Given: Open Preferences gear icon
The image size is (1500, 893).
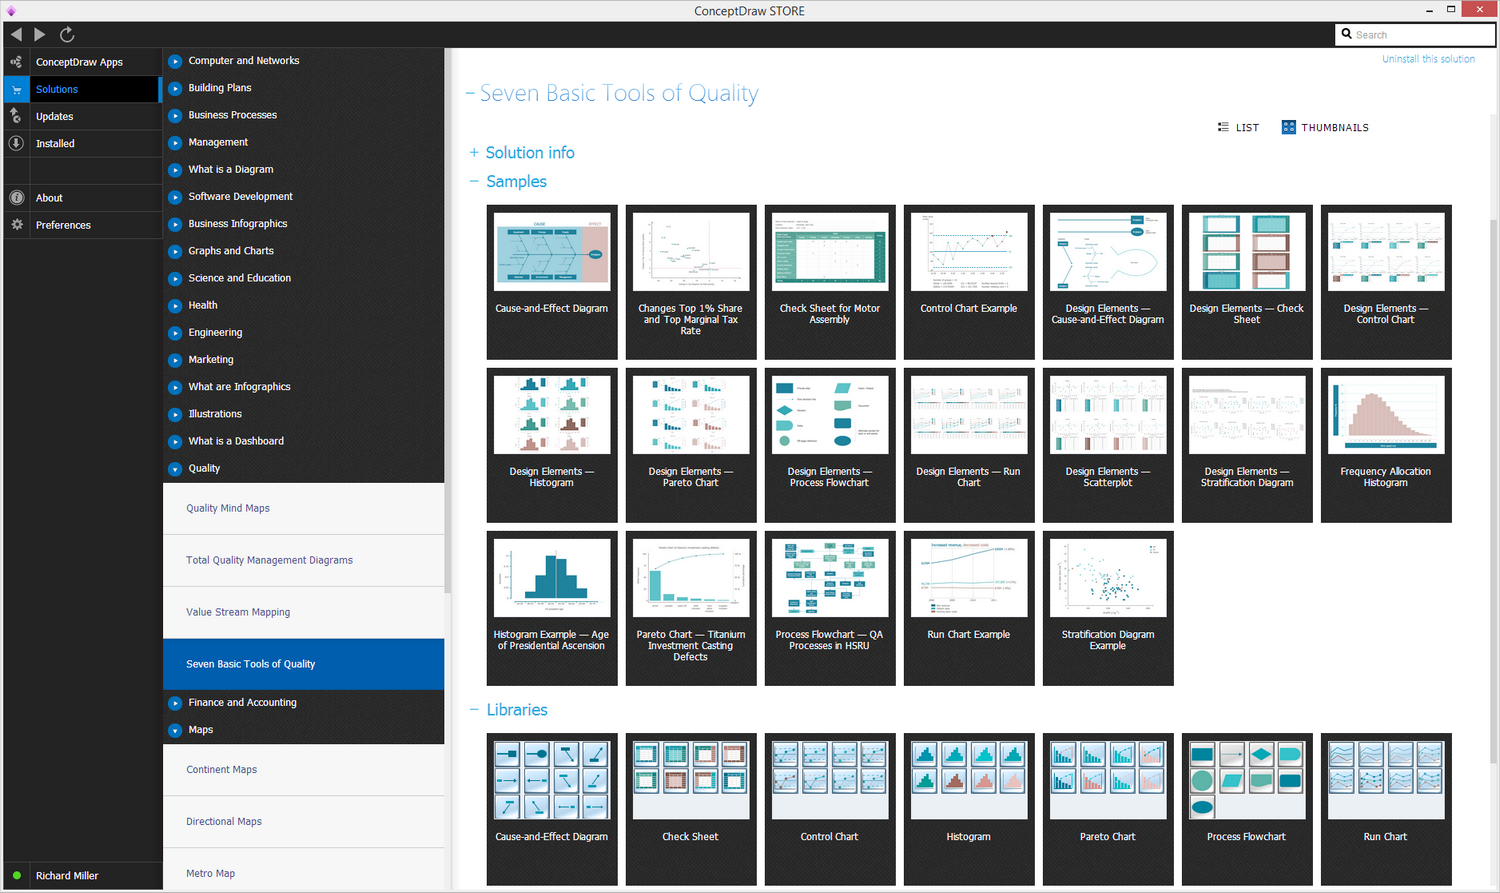Looking at the screenshot, I should [x=16, y=225].
